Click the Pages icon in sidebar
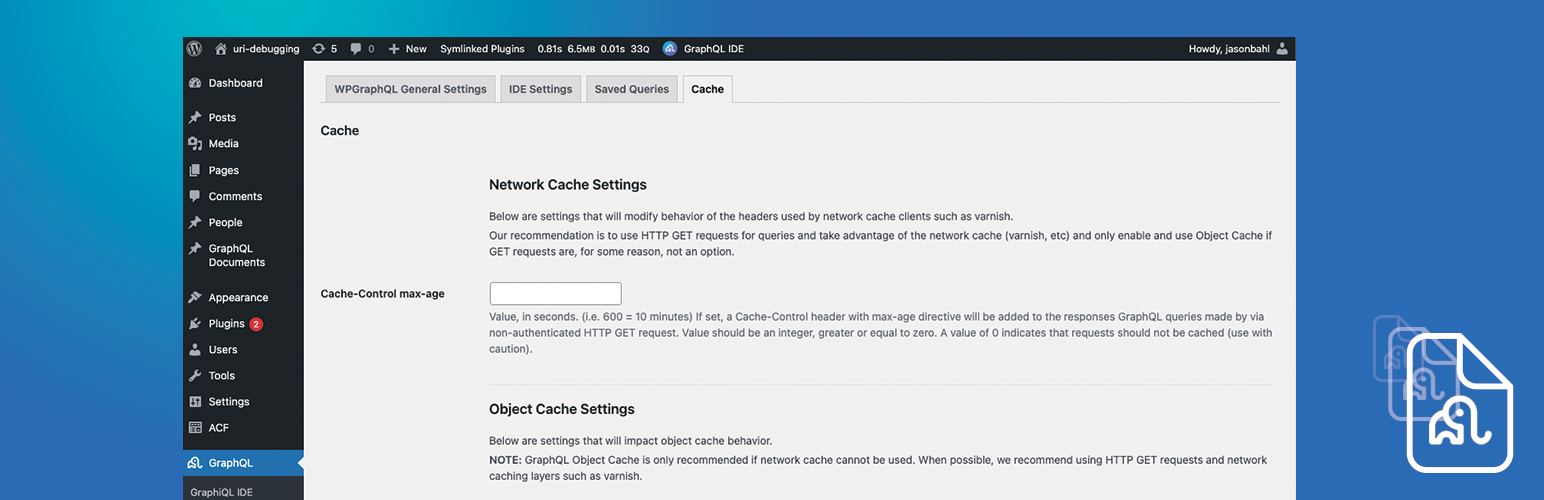 [195, 170]
